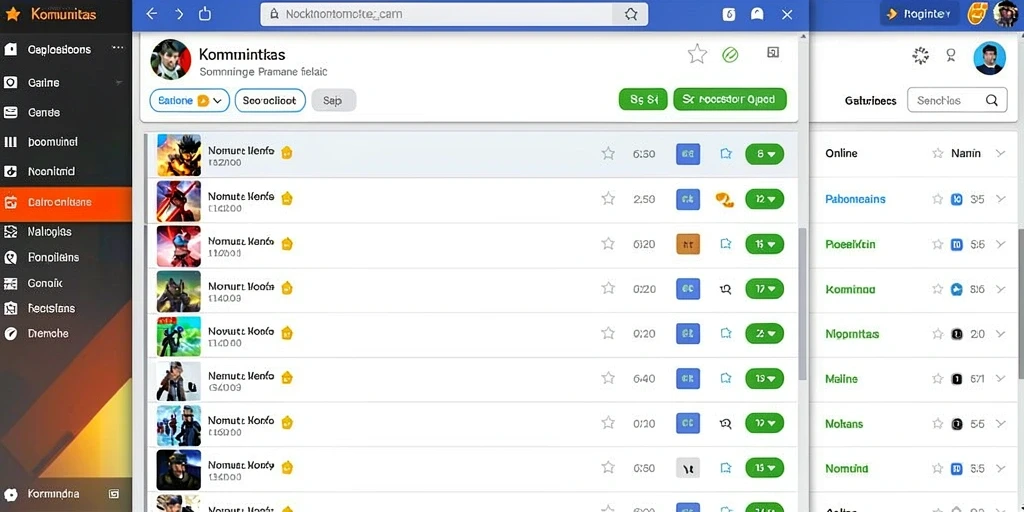Click the Gends sidebar icon
This screenshot has height=512, width=1024.
pyautogui.click(x=10, y=112)
